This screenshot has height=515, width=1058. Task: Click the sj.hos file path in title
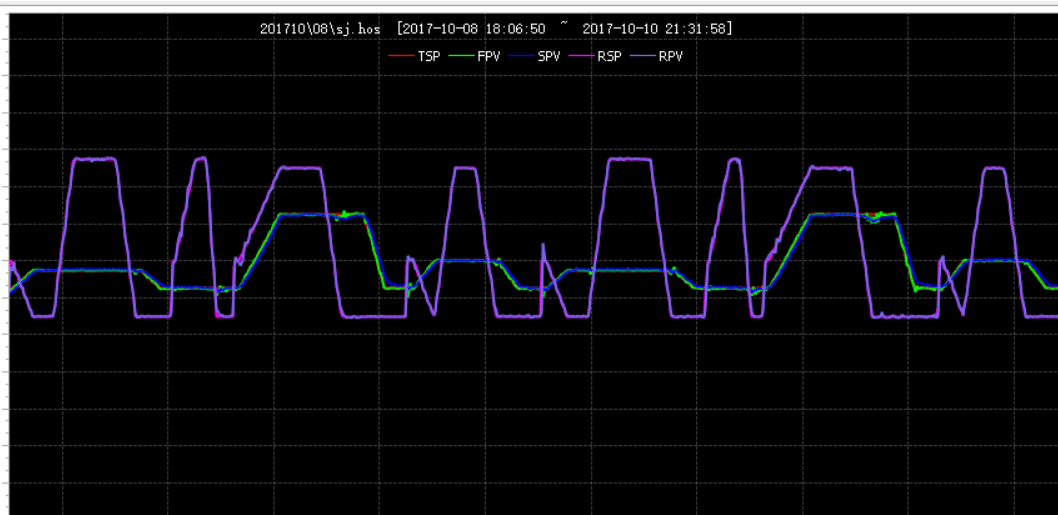pyautogui.click(x=320, y=29)
